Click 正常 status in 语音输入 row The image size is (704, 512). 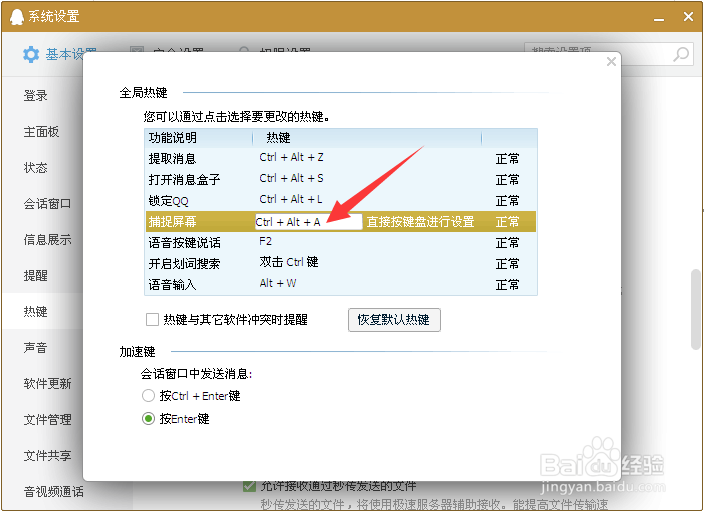[507, 284]
